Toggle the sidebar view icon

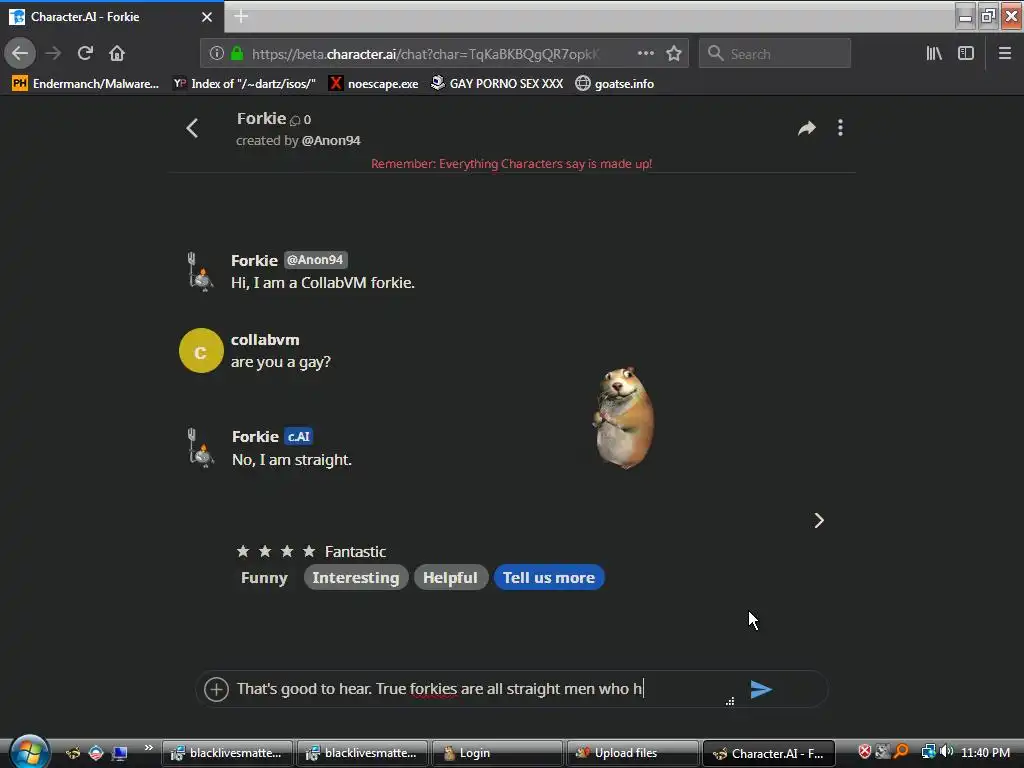click(966, 54)
